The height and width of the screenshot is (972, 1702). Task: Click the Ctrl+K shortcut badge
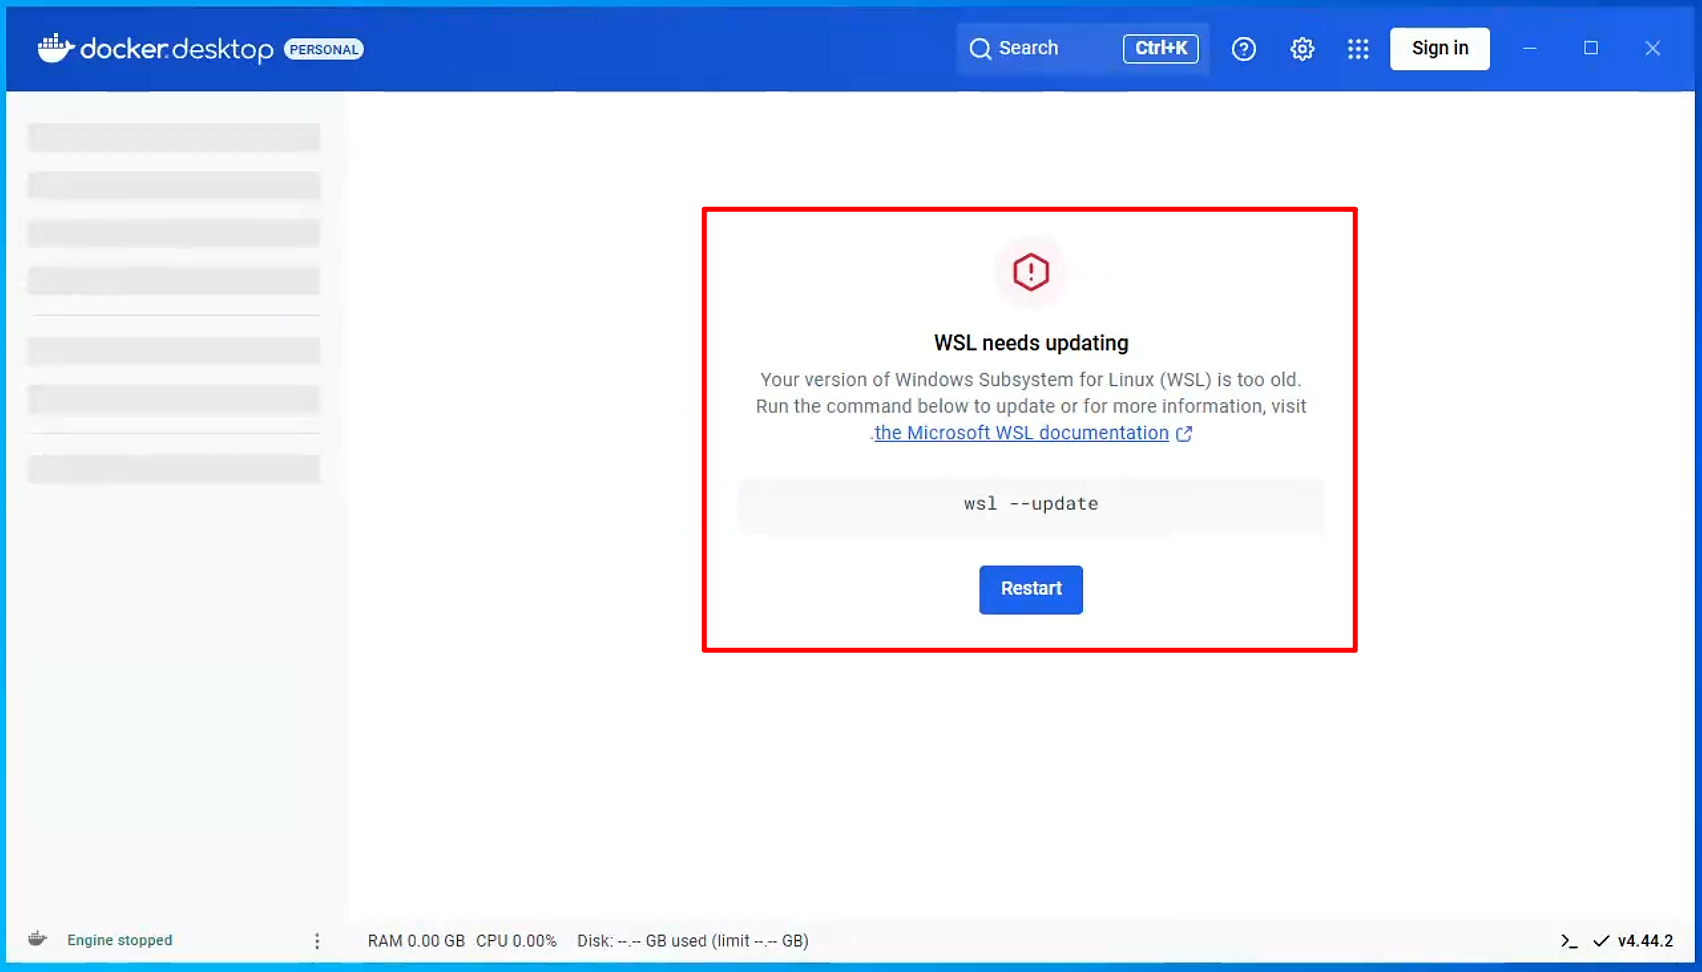1161,48
